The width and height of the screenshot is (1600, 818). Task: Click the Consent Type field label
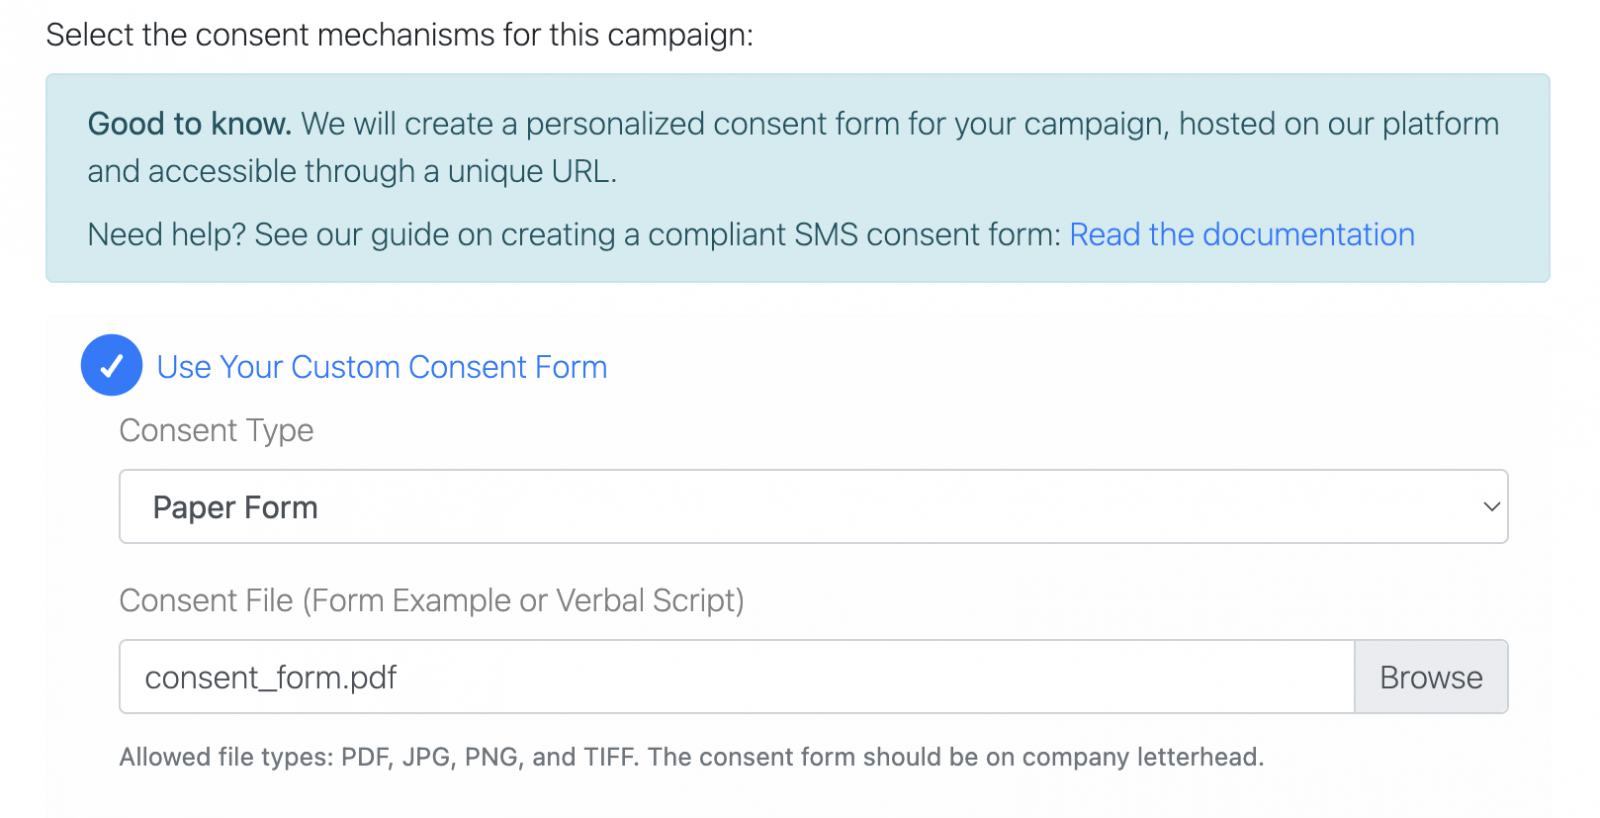tap(216, 431)
